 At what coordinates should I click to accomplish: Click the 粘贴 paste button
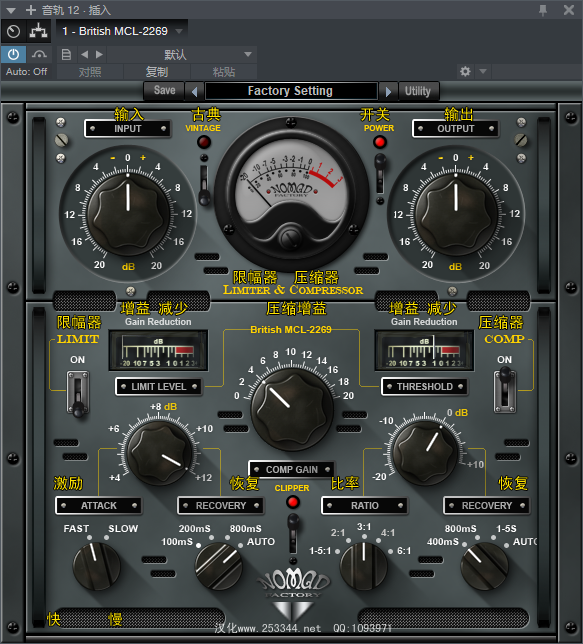[224, 72]
